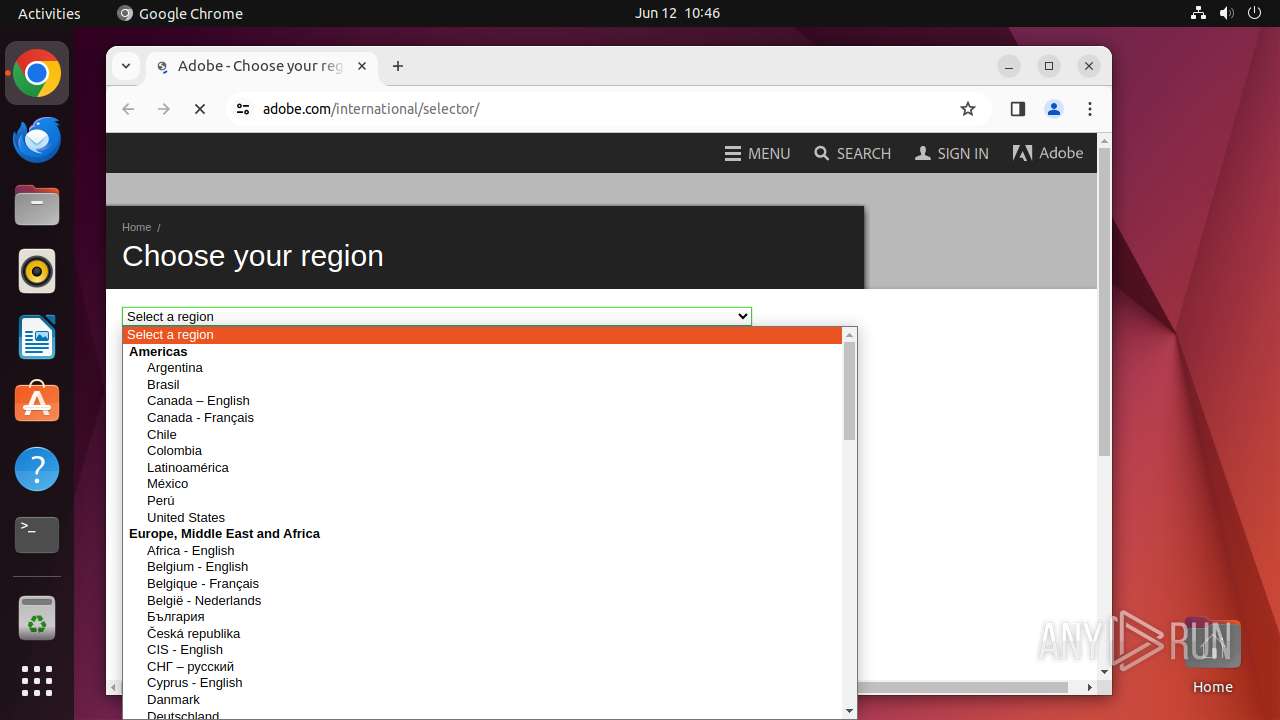Choose Latinoamérica region
Viewport: 1280px width, 720px height.
tap(482, 468)
